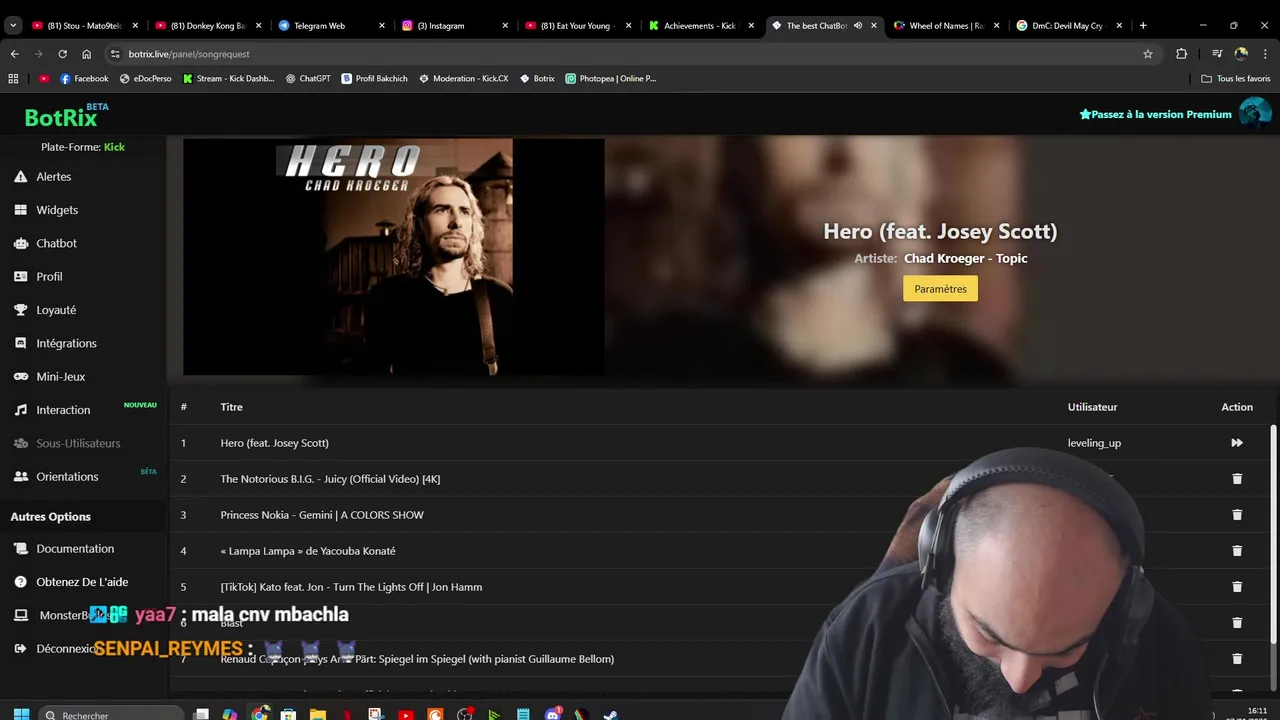Screen dimensions: 1280x720
Task: Open the ChatGPT bookmark
Action: click(308, 78)
